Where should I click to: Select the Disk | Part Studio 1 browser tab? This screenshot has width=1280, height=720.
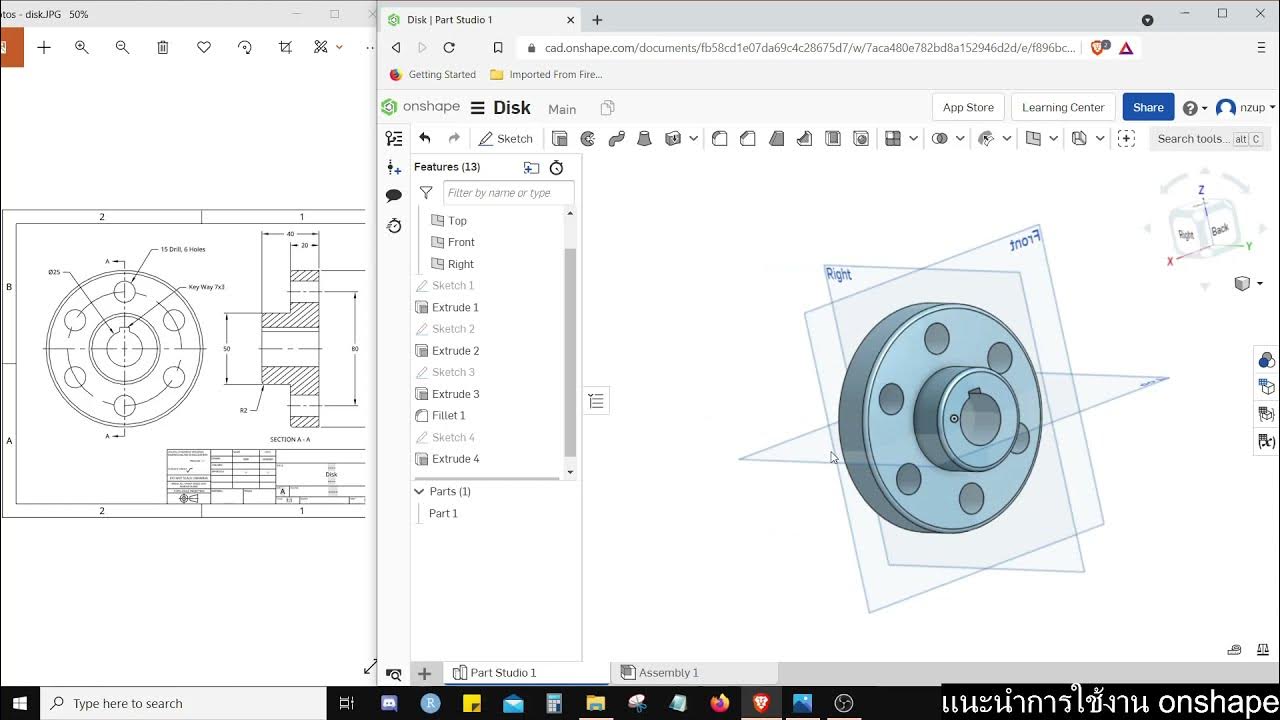coord(480,19)
